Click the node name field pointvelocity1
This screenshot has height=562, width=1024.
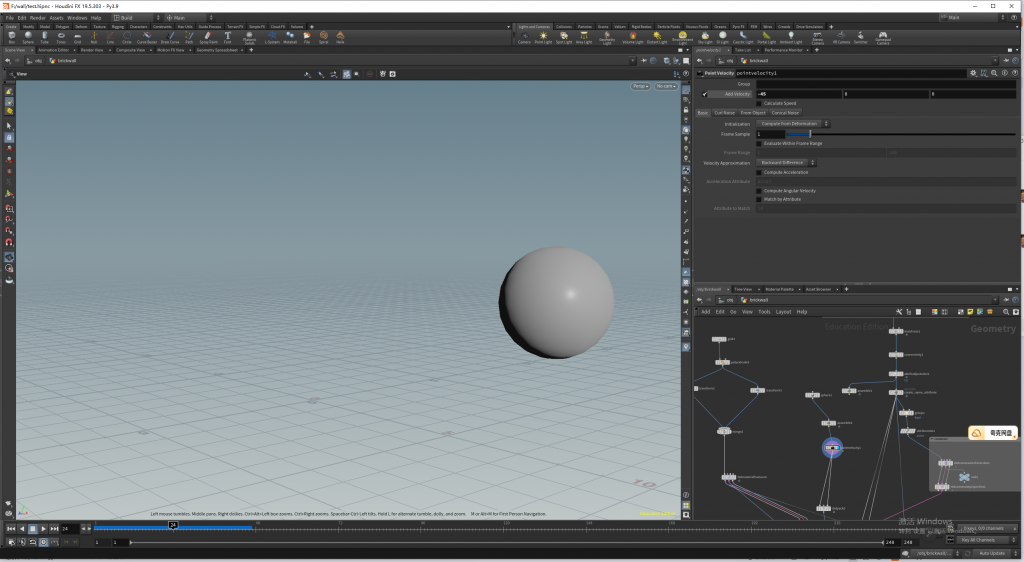(851, 73)
